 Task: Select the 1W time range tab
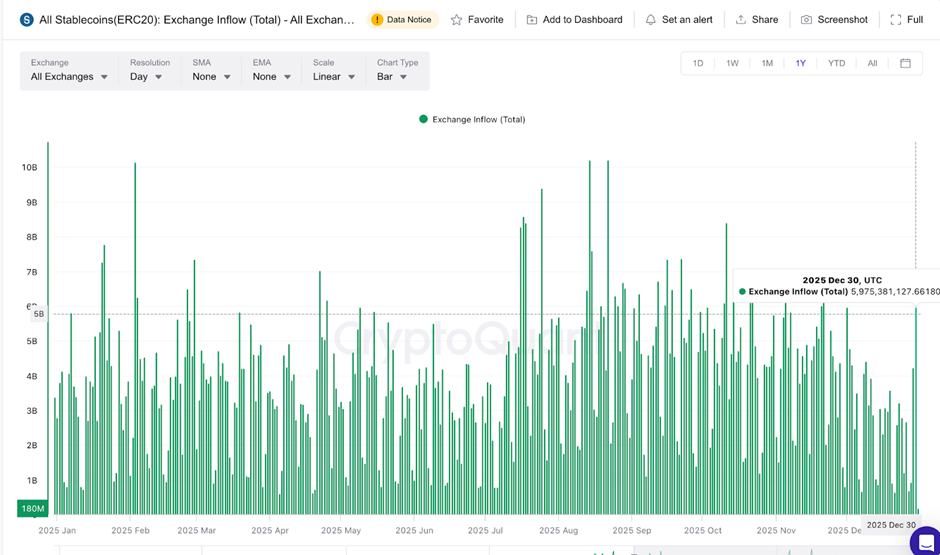pyautogui.click(x=732, y=63)
